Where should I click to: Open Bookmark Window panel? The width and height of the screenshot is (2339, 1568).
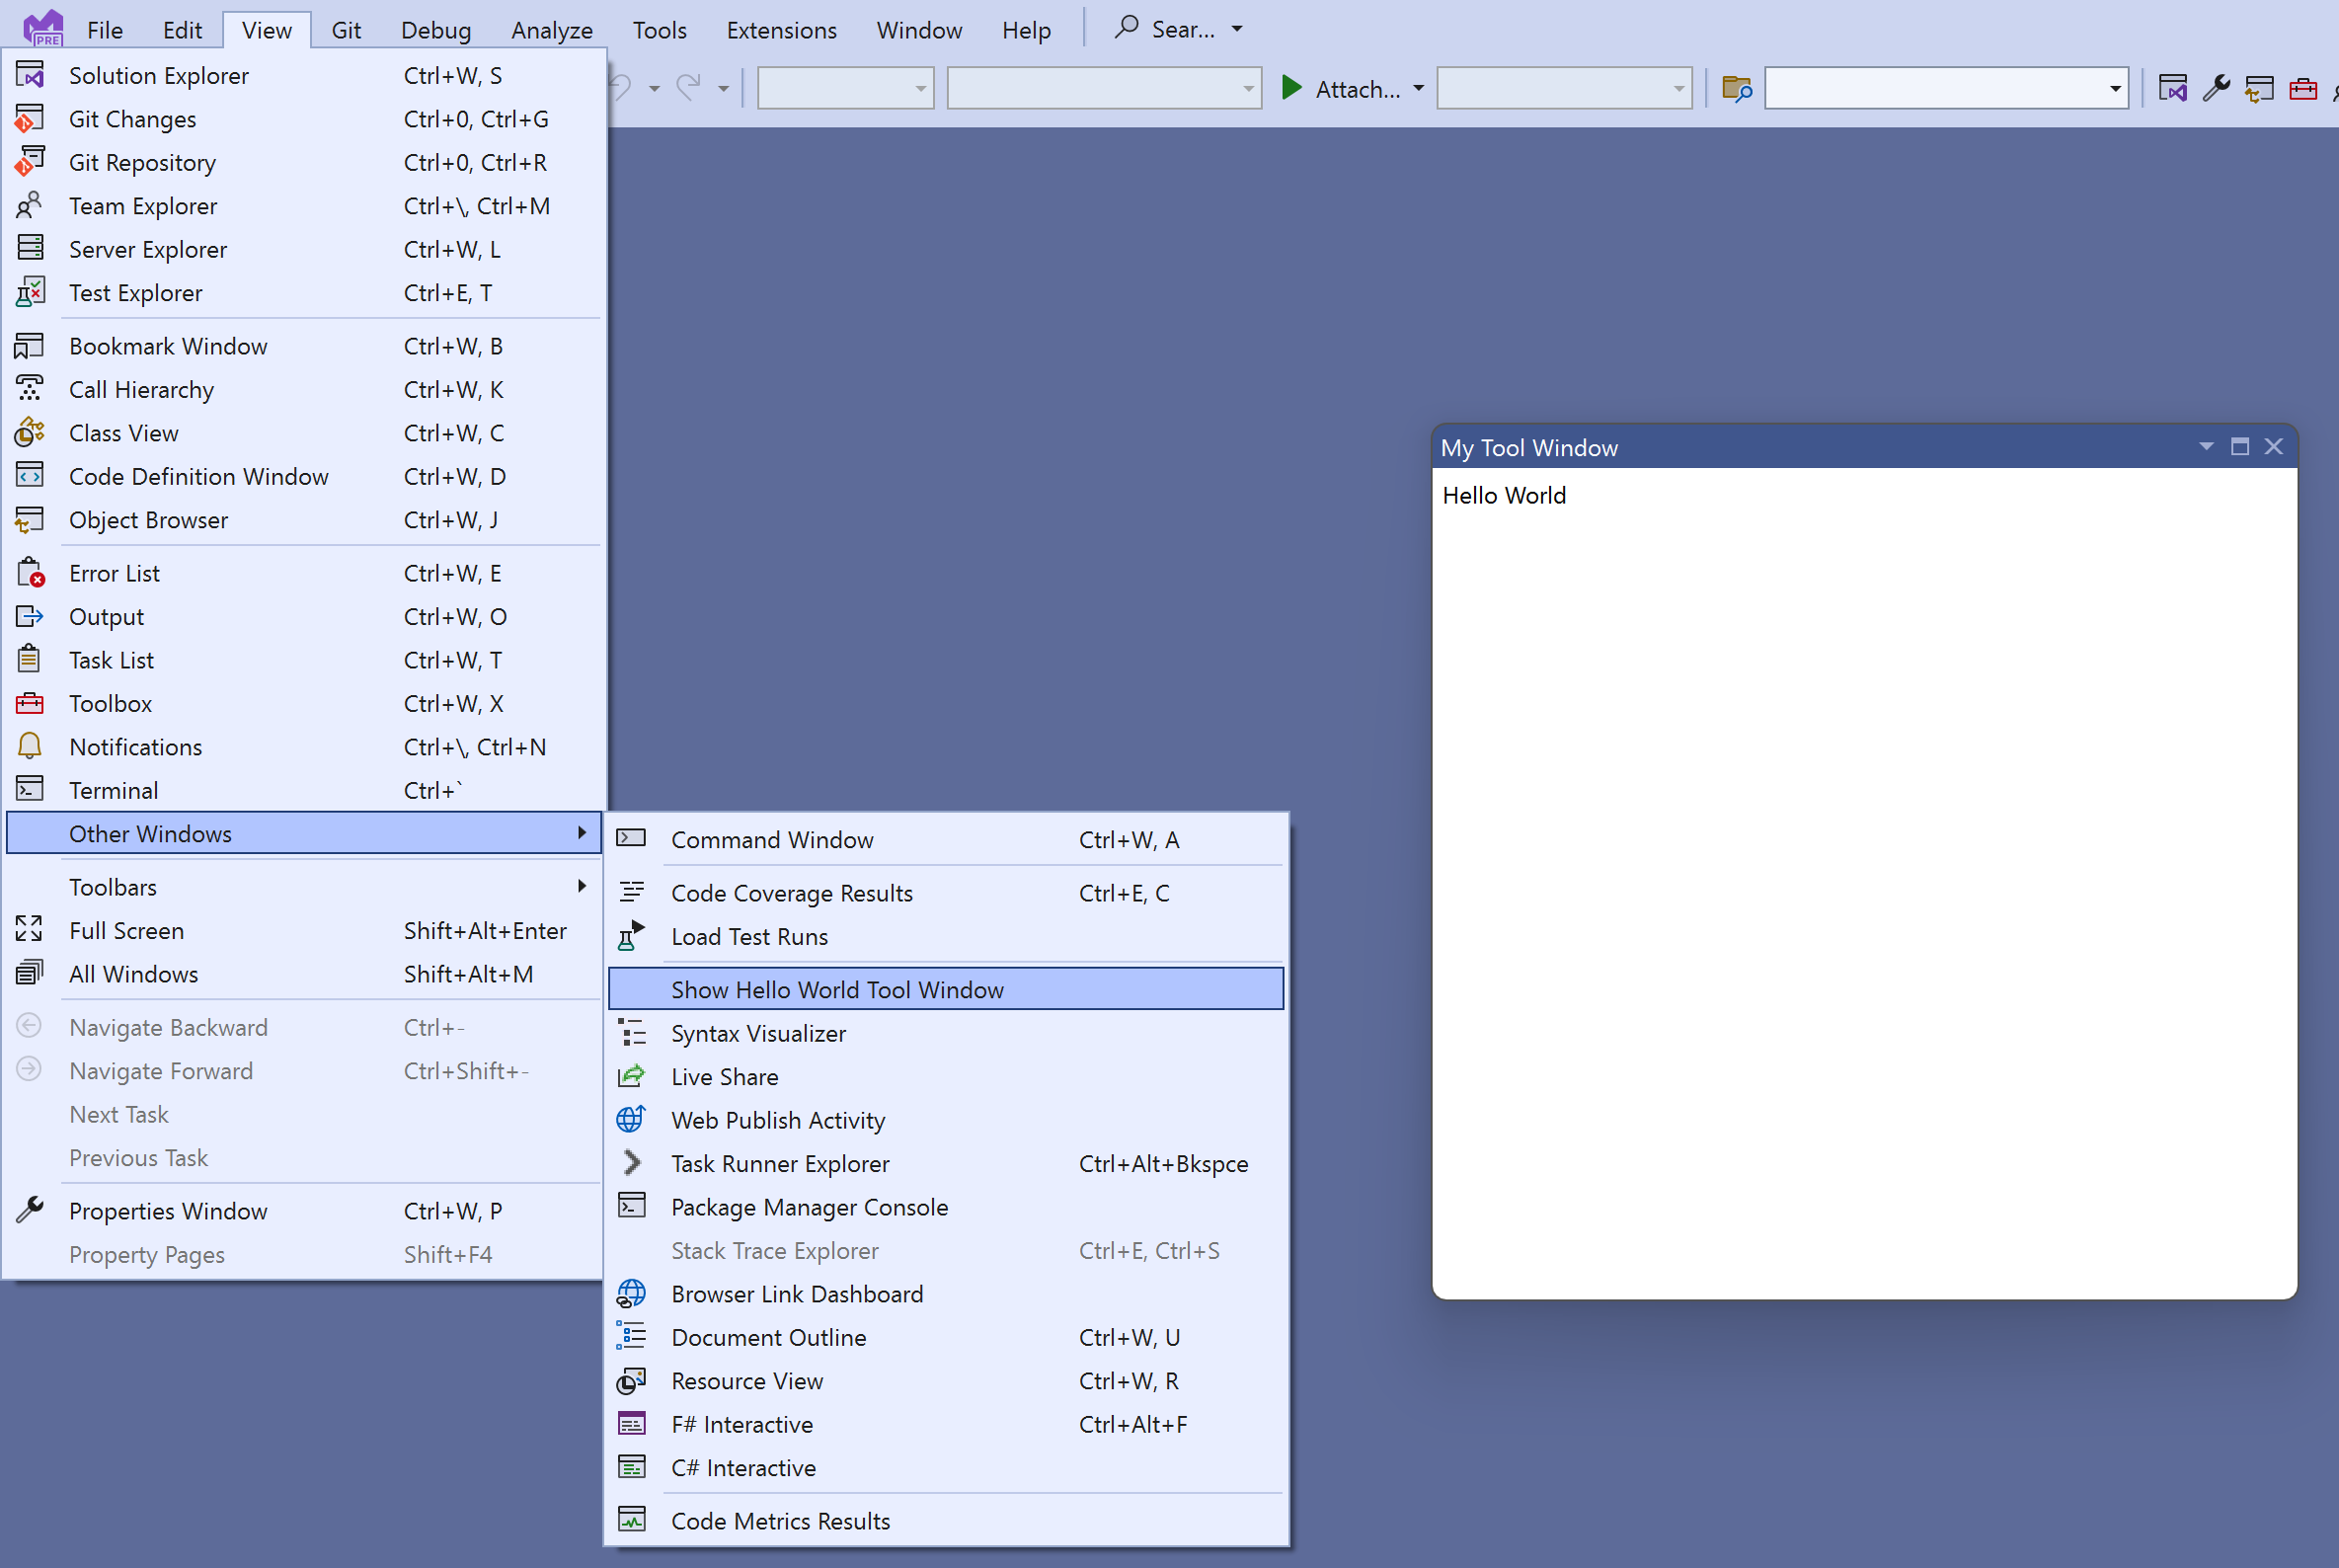pyautogui.click(x=168, y=345)
